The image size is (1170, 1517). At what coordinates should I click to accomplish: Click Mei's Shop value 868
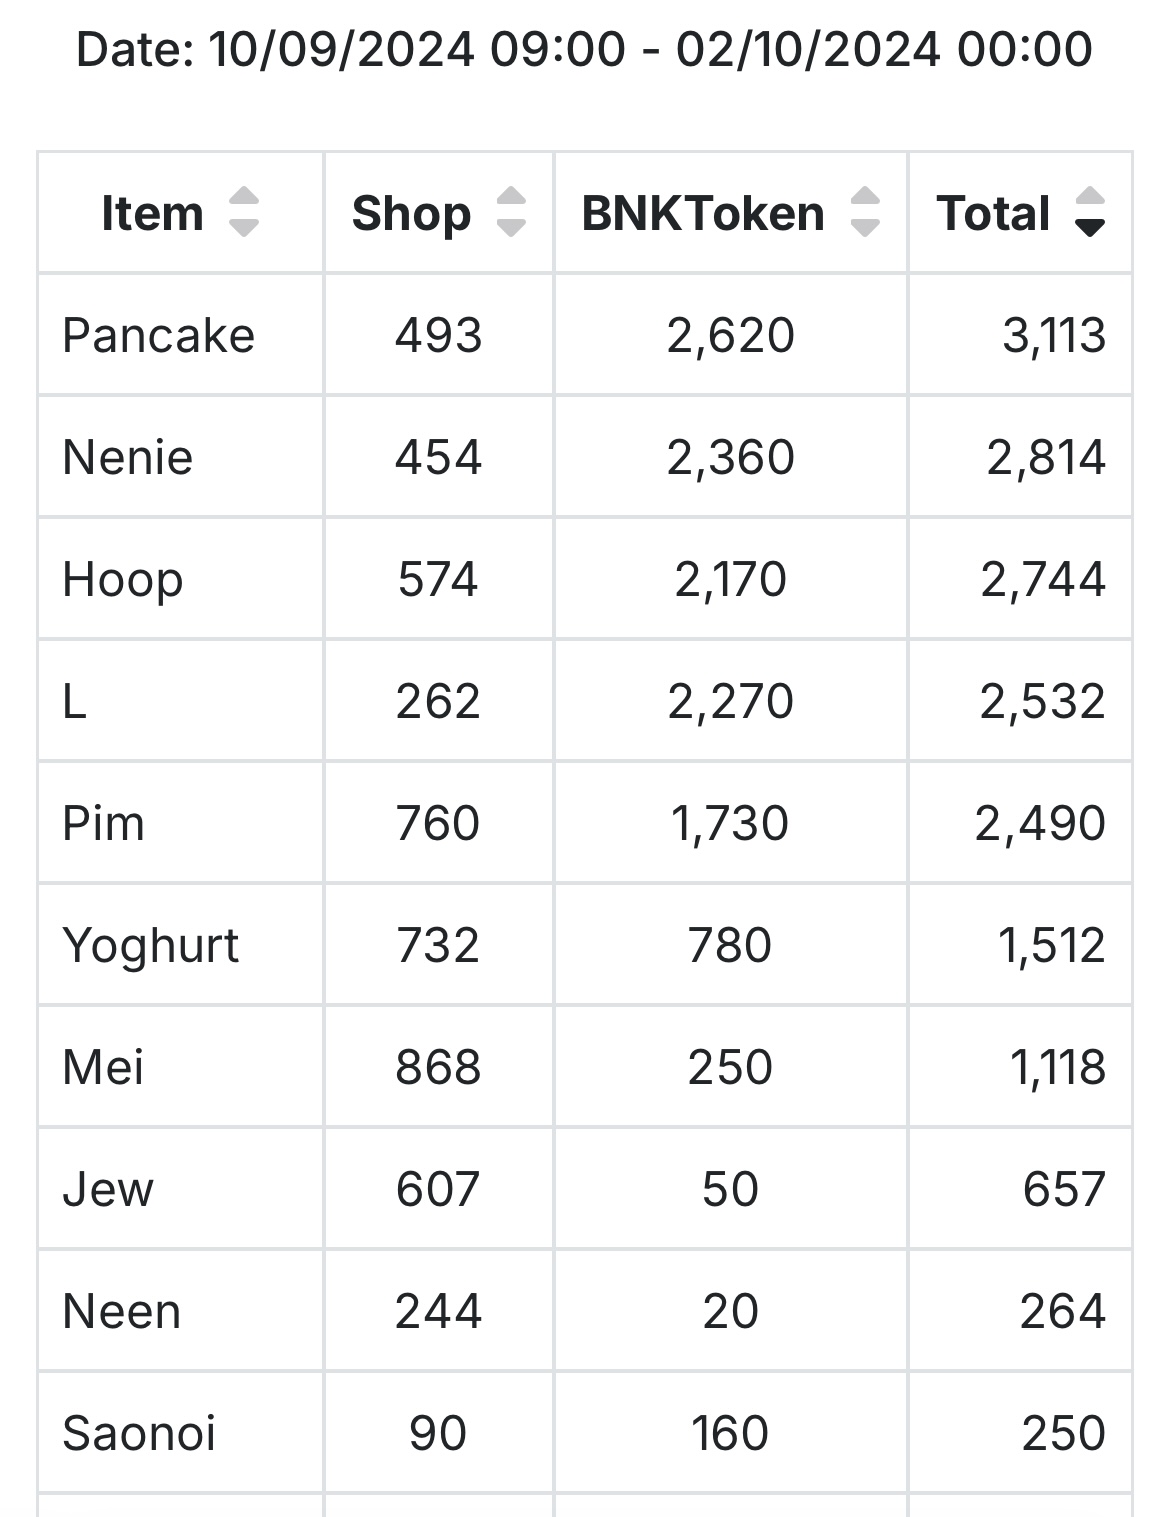coord(438,1067)
